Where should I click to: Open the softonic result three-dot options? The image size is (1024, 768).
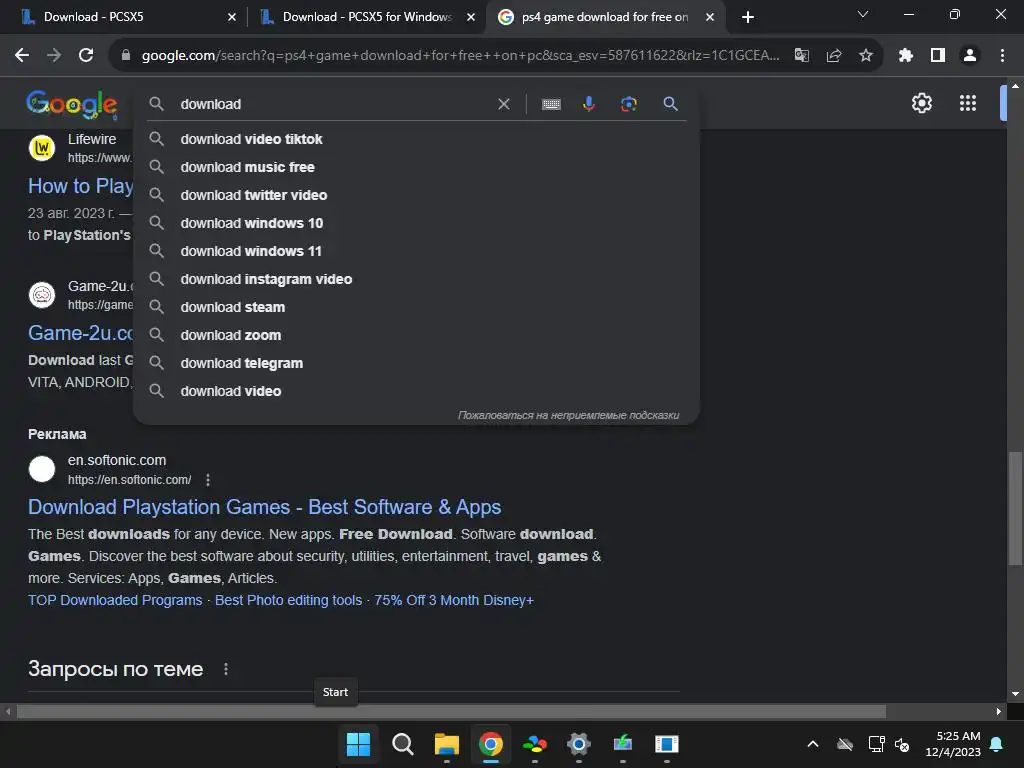[208, 480]
